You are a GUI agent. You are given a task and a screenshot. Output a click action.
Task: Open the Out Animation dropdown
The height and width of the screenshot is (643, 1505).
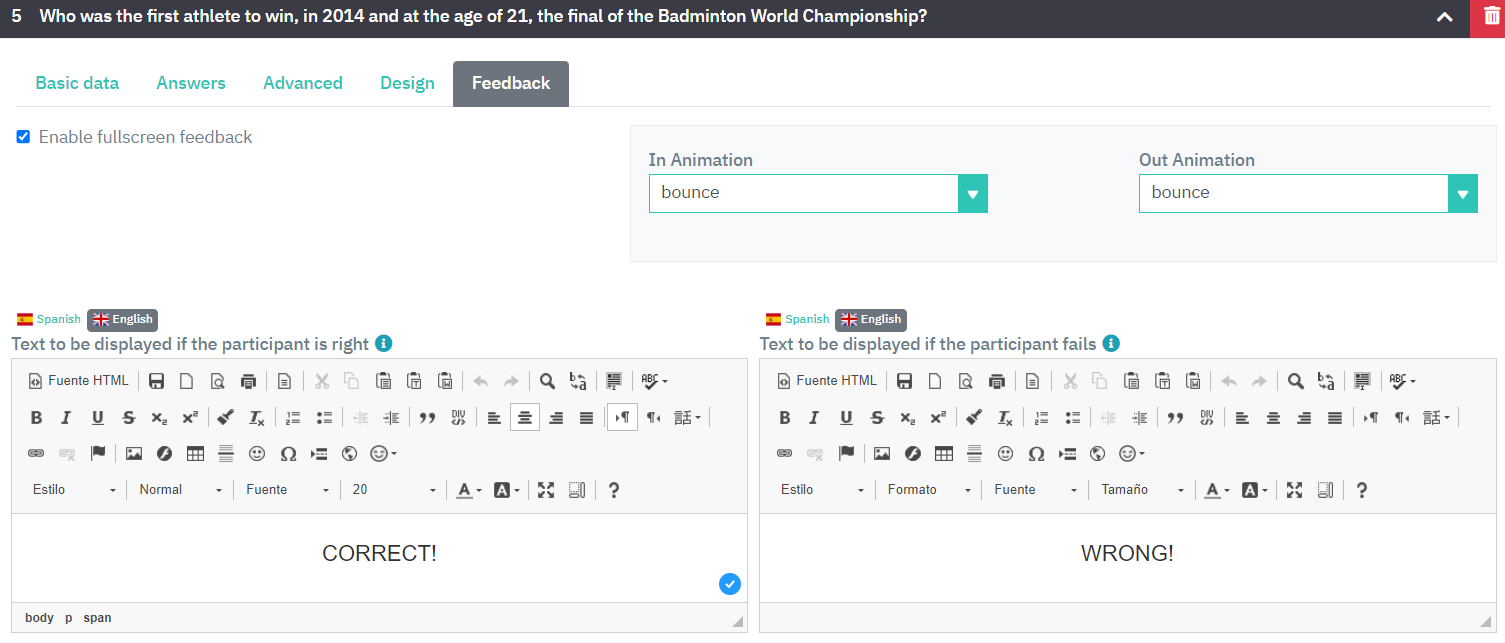pyautogui.click(x=1308, y=193)
